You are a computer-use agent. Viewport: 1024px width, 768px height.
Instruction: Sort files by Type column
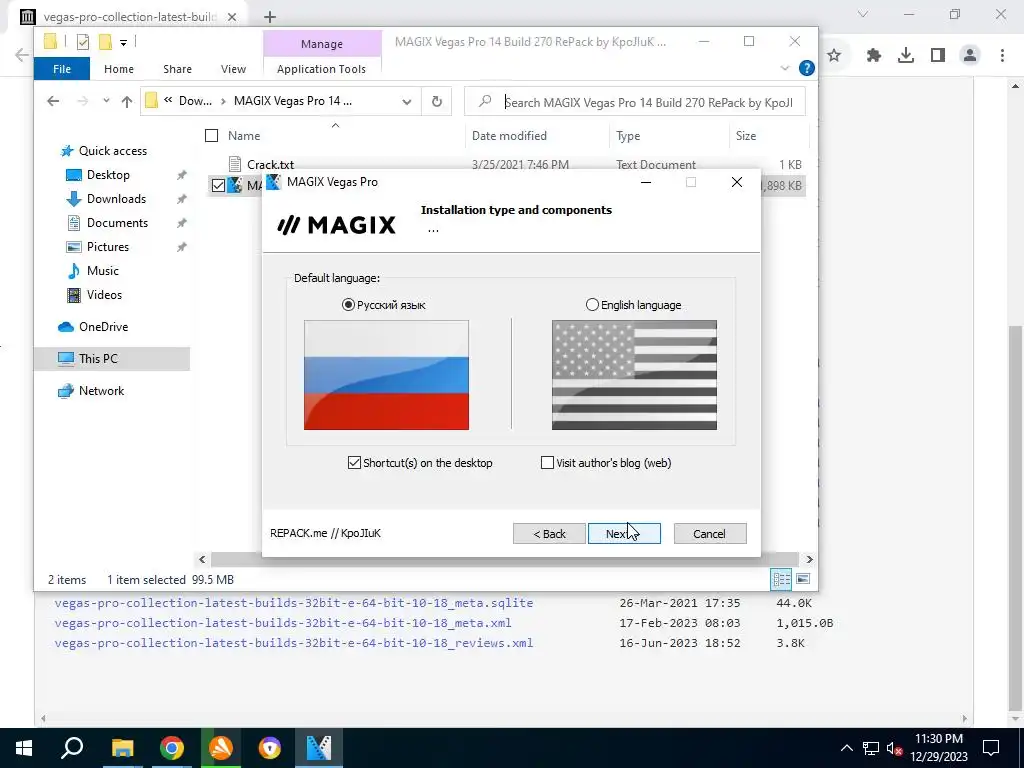pos(628,136)
